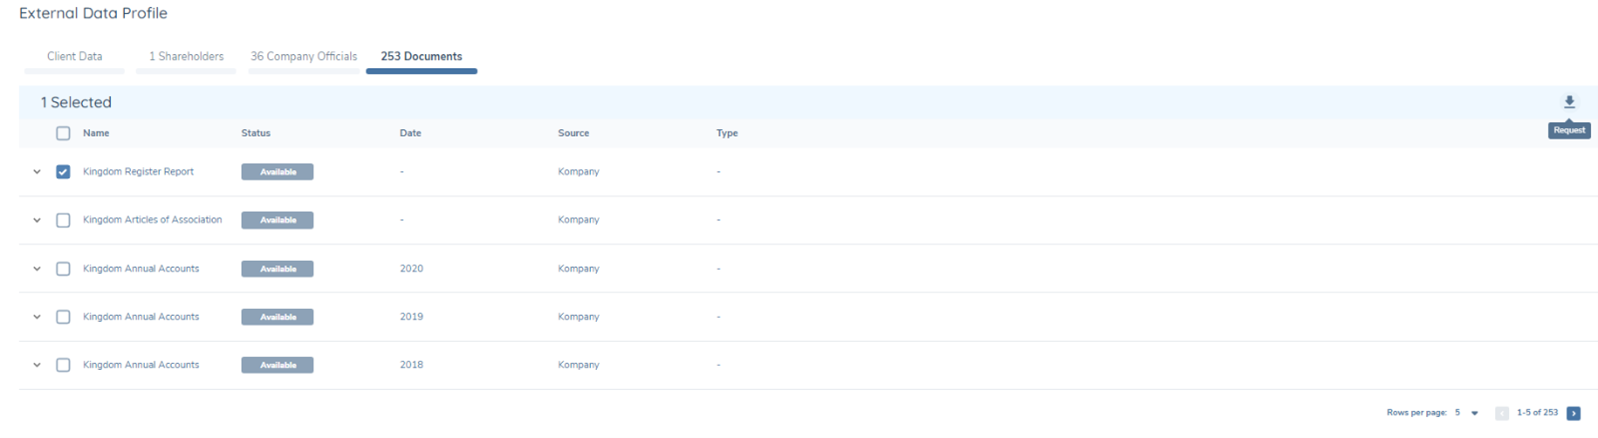This screenshot has height=438, width=1598.
Task: Click the Request download icon
Action: point(1568,102)
